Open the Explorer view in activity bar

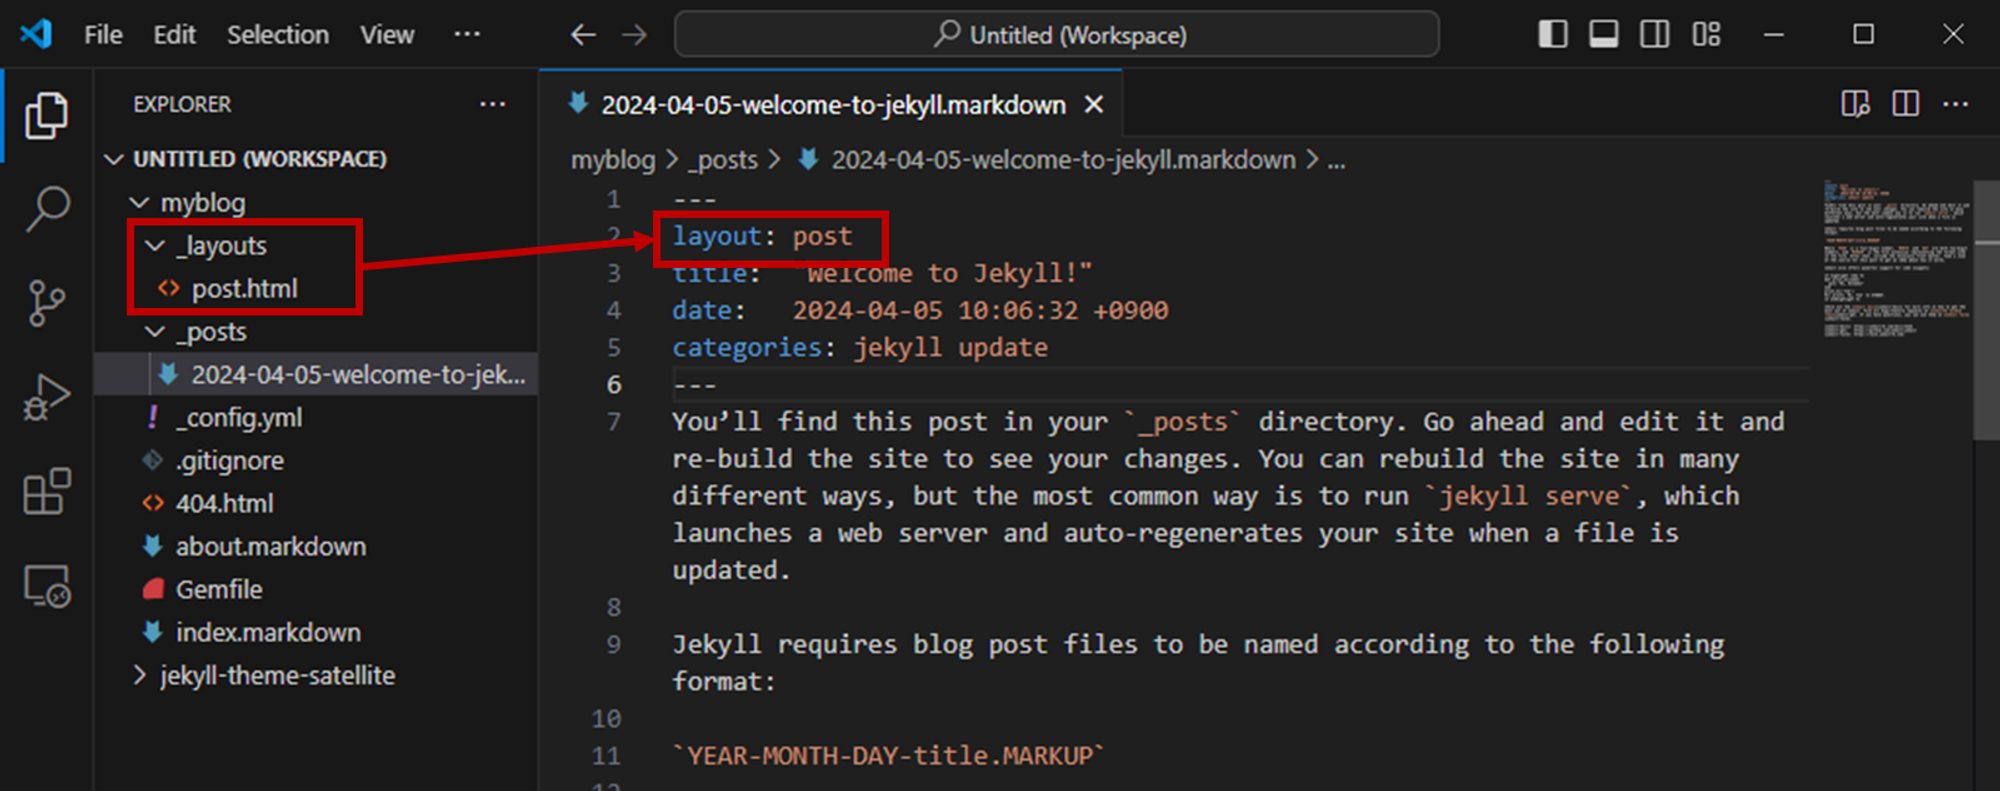46,116
